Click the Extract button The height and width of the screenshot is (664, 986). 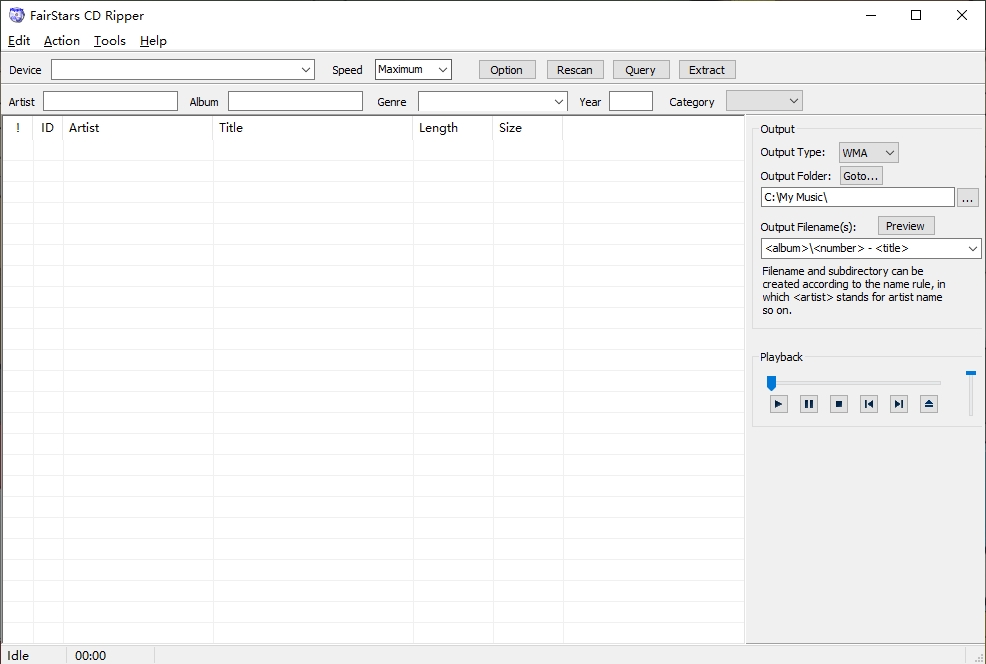click(706, 70)
